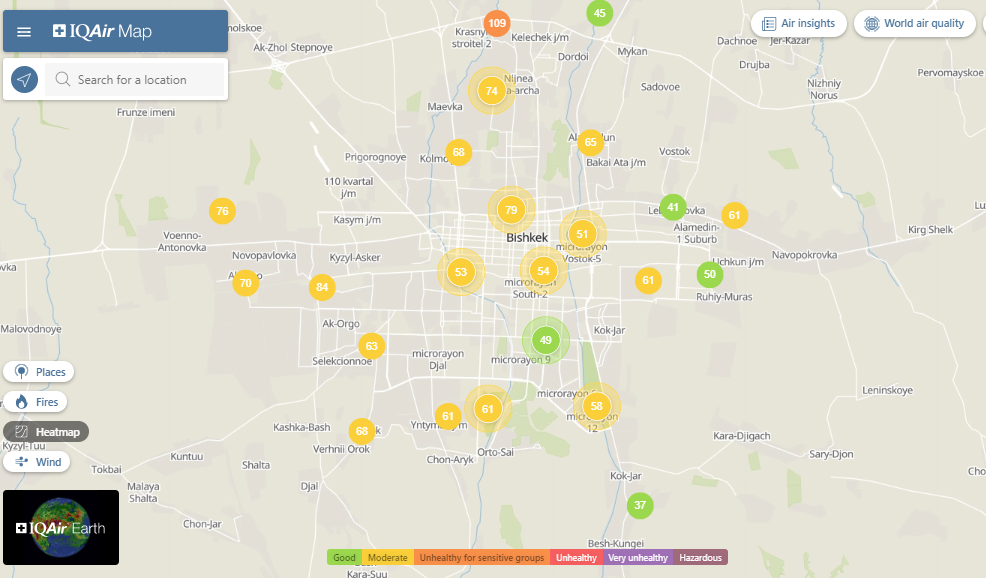Open Air insights
The image size is (986, 578).
pyautogui.click(x=799, y=24)
